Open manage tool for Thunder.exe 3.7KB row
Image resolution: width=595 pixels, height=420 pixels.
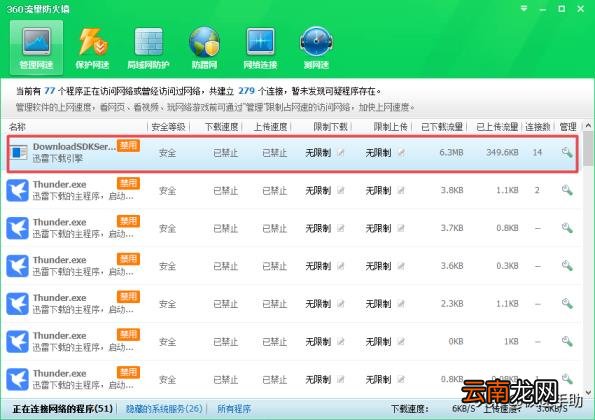(567, 228)
